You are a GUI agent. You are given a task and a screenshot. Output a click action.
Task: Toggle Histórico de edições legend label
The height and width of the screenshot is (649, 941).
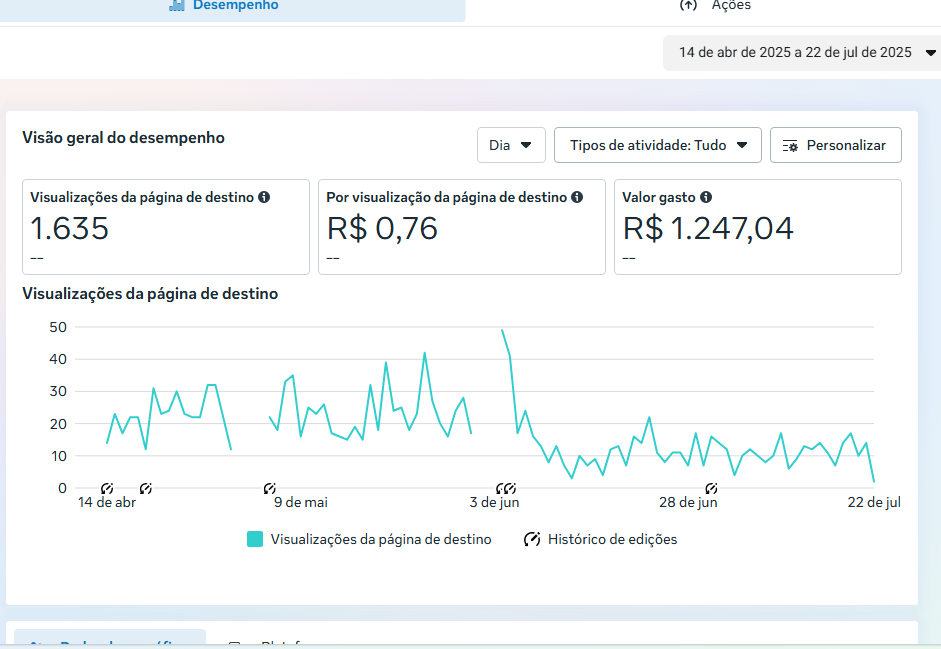pos(612,539)
